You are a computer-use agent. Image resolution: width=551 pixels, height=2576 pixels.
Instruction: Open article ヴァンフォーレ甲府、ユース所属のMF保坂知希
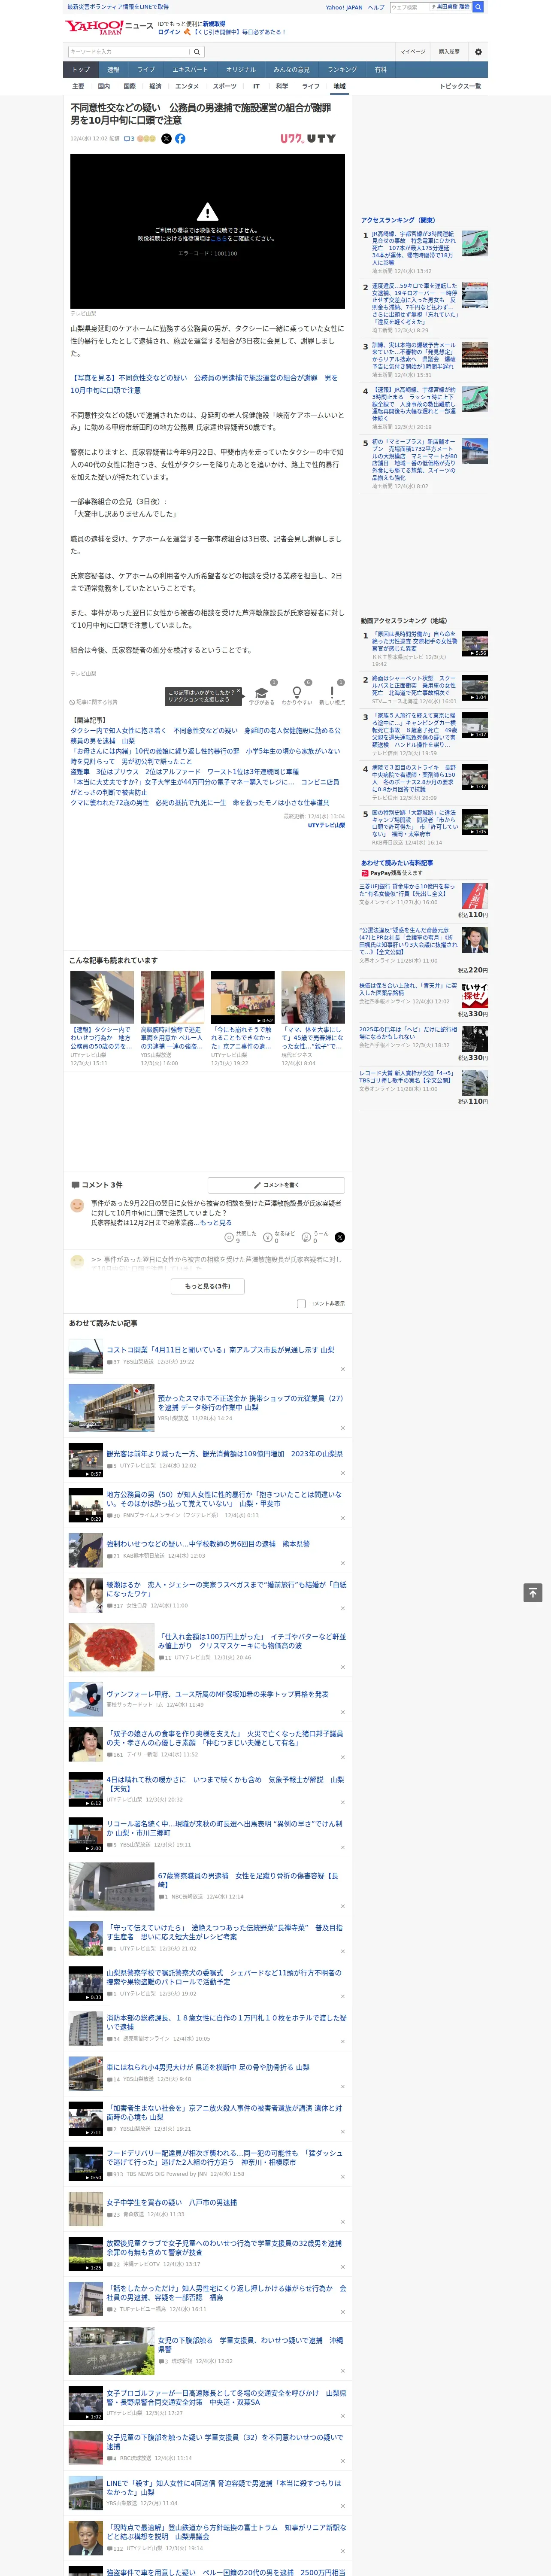217,1694
